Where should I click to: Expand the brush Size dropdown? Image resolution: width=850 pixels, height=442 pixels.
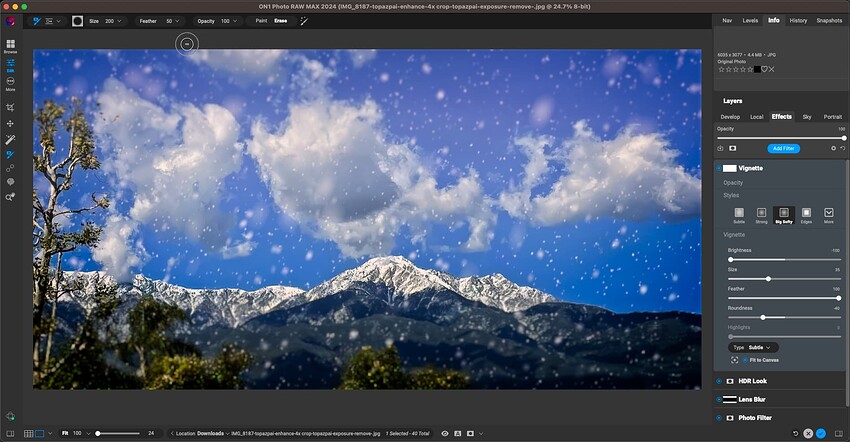click(120, 20)
